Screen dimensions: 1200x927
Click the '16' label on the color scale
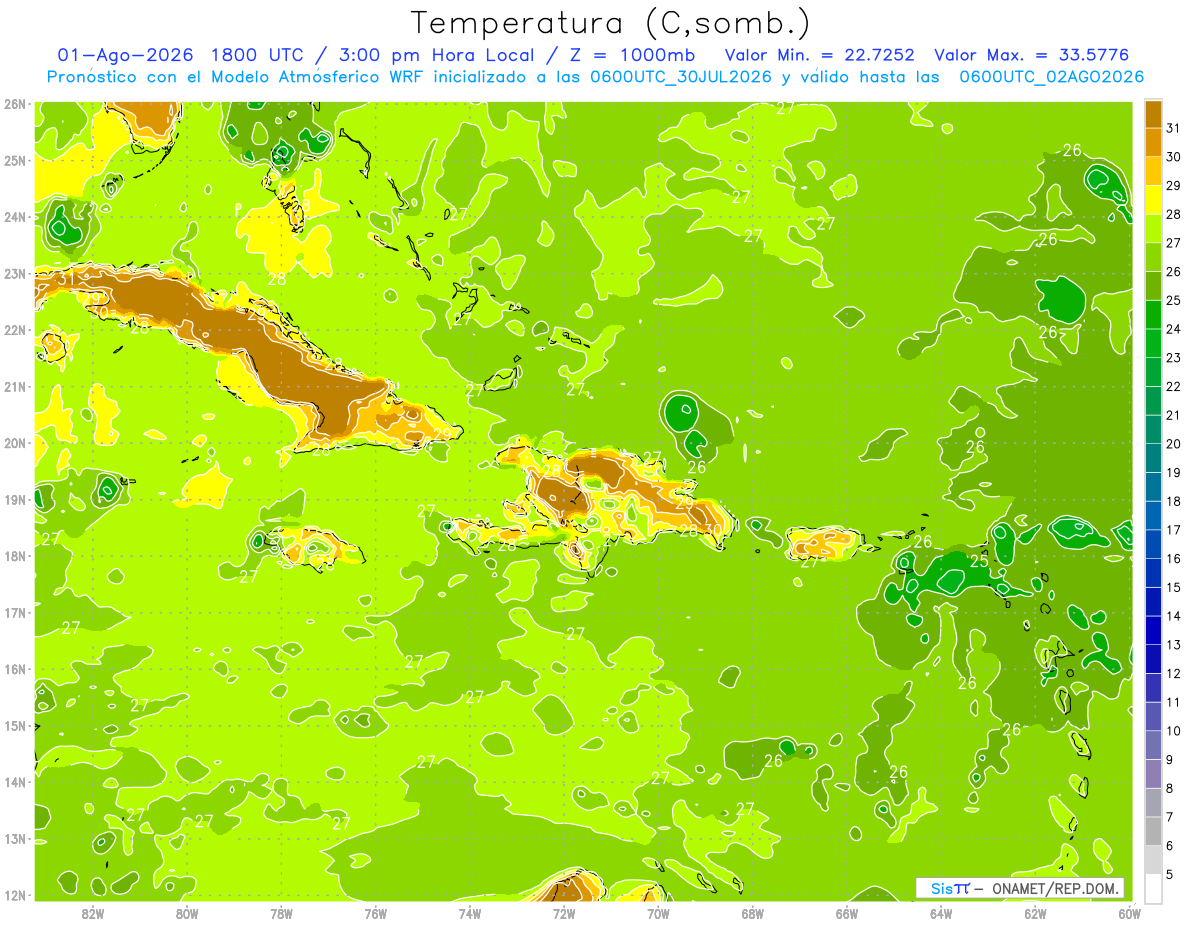(x=1174, y=559)
